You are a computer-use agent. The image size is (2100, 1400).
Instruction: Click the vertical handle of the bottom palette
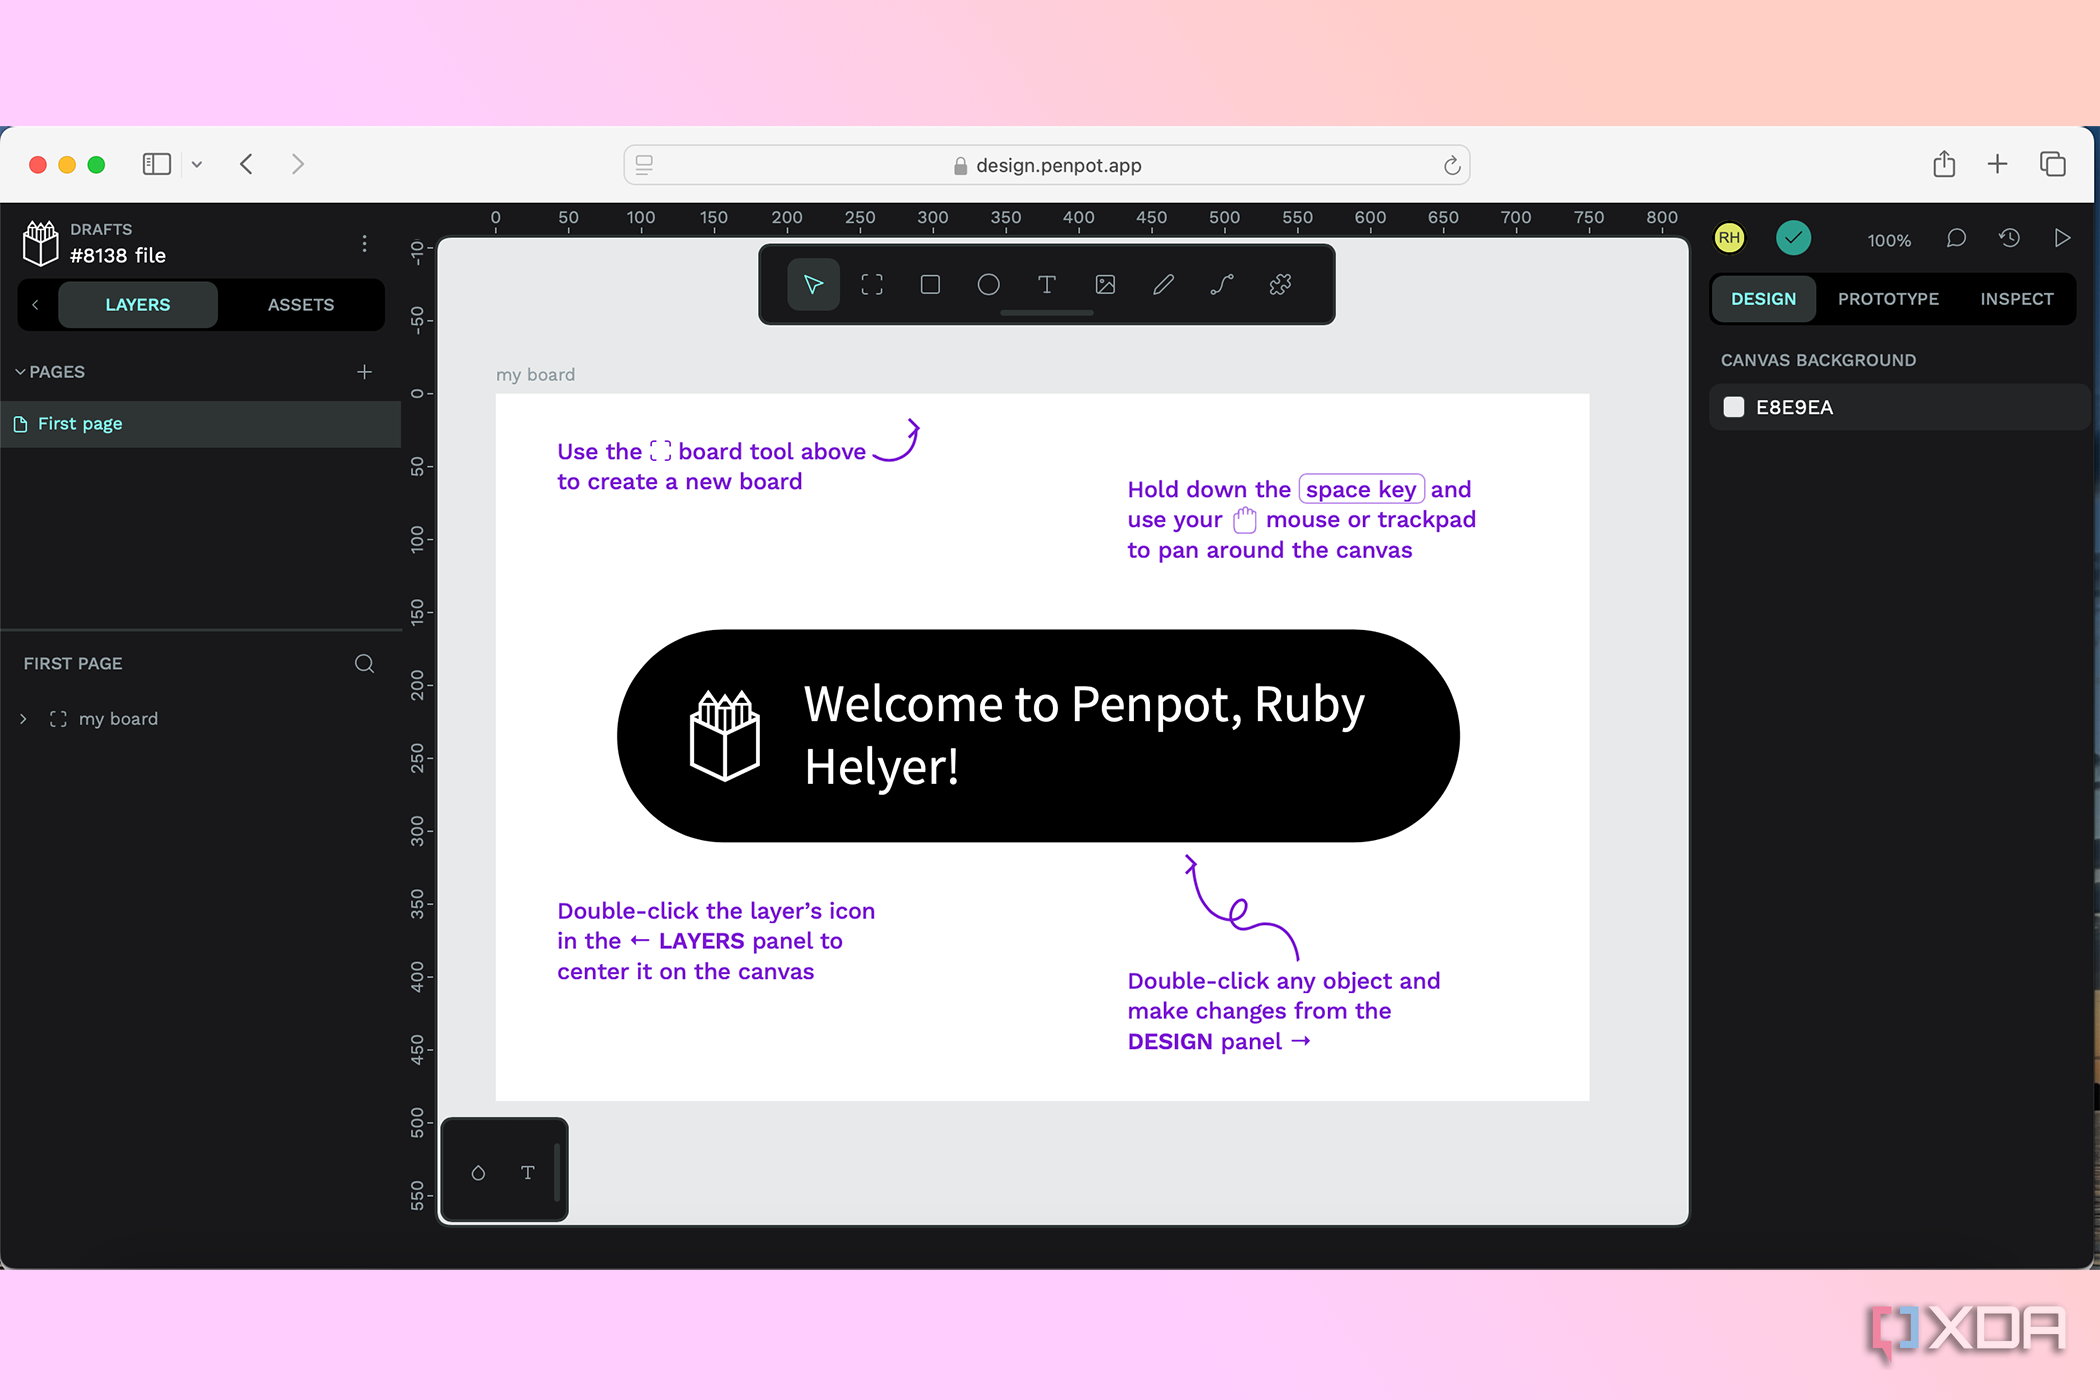tap(557, 1172)
